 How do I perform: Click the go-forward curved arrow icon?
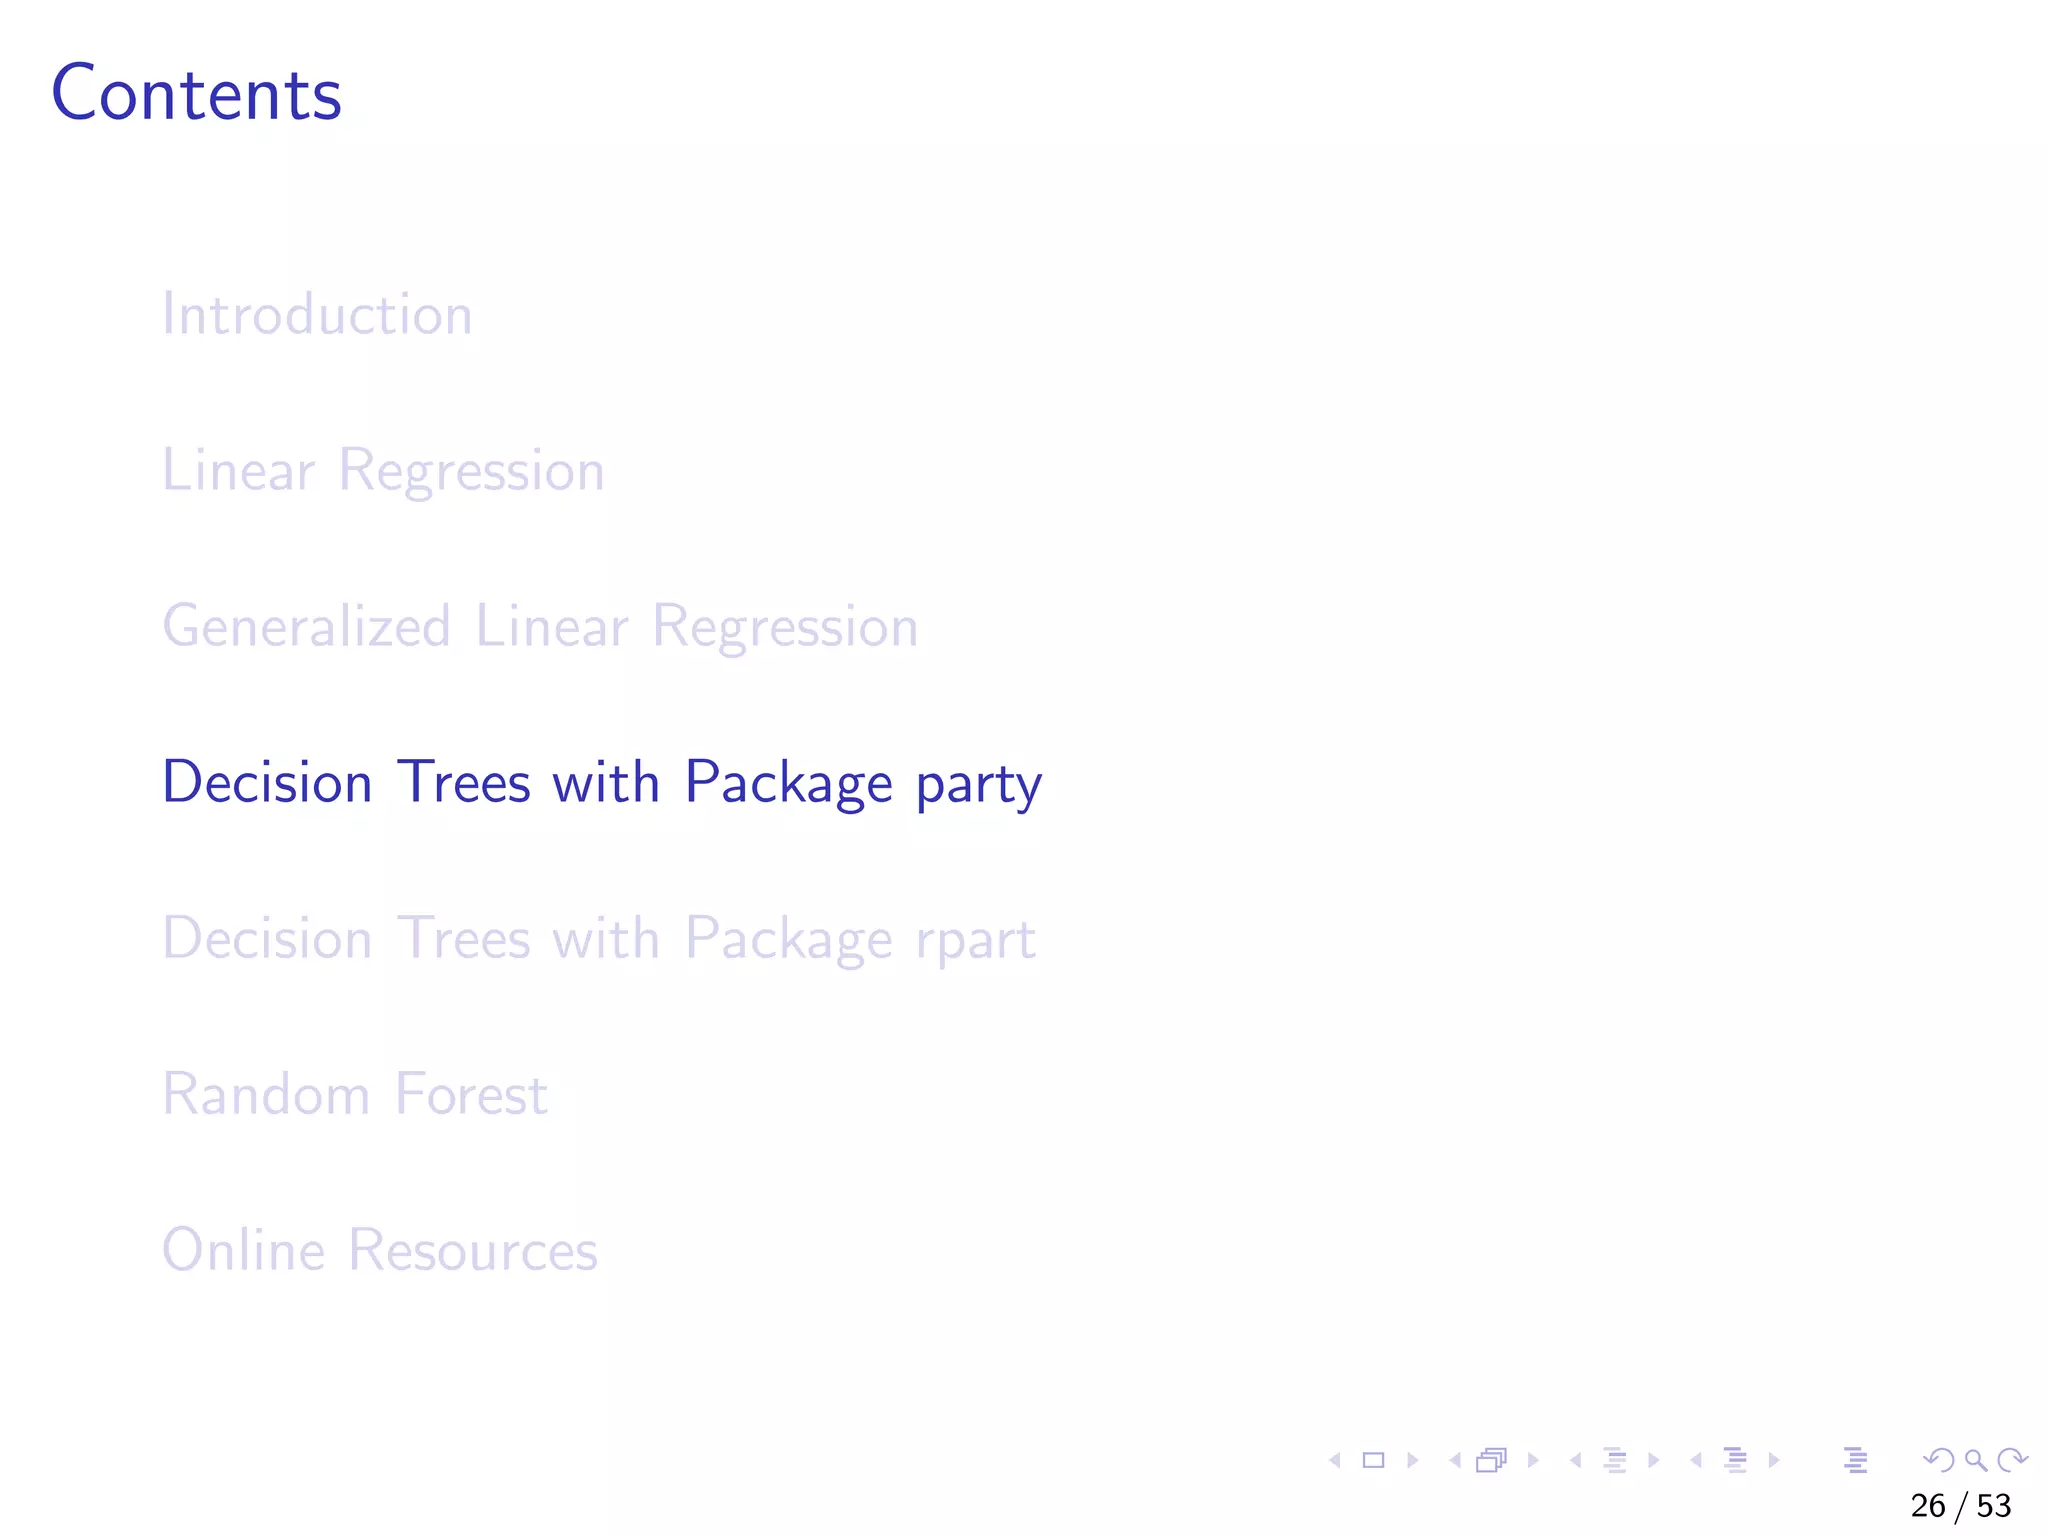(x=2012, y=1461)
